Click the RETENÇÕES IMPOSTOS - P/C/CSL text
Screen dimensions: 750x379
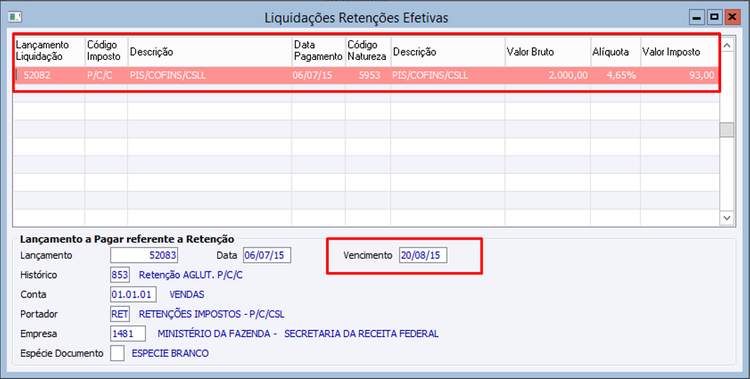click(x=211, y=314)
